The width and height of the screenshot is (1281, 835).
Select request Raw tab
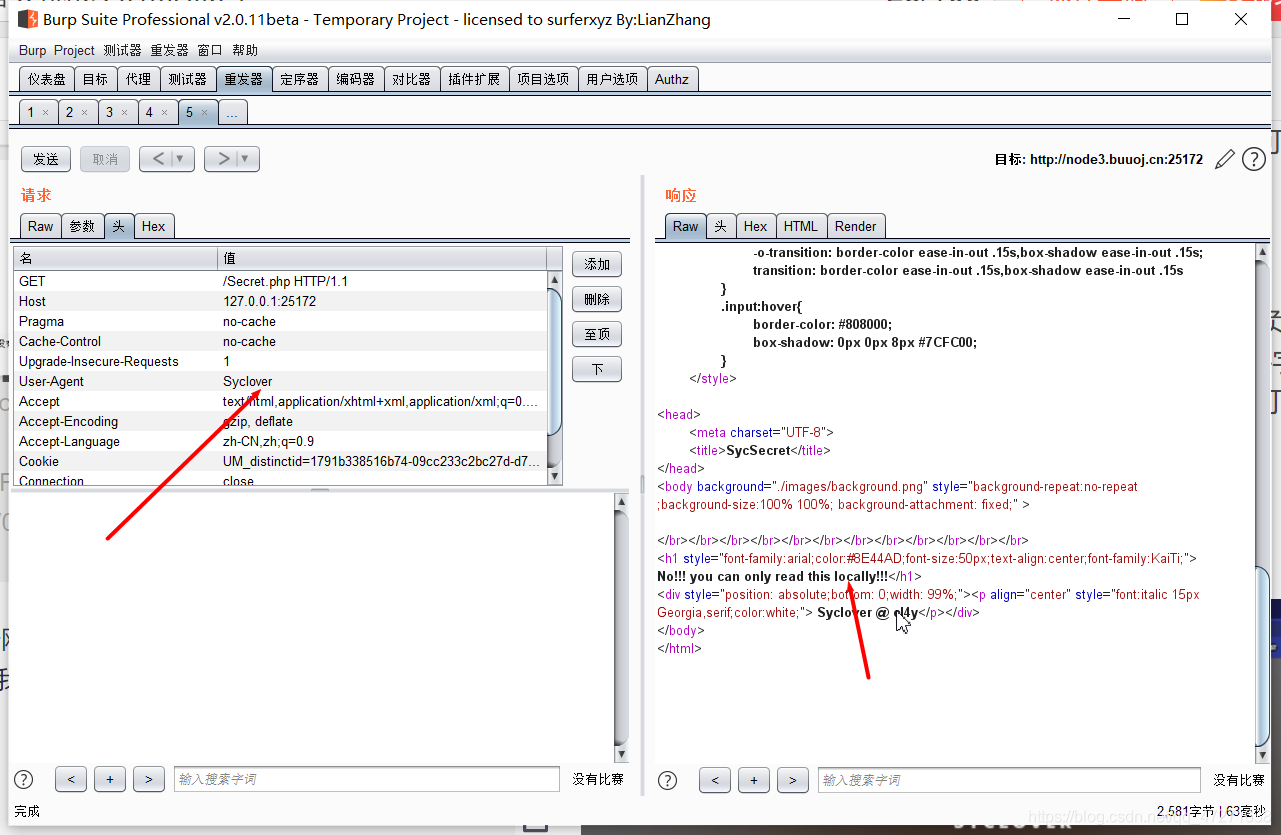[x=41, y=226]
